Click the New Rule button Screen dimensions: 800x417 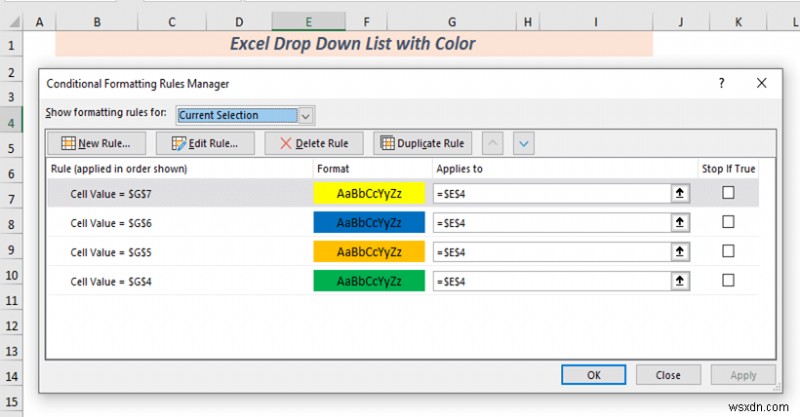[96, 143]
